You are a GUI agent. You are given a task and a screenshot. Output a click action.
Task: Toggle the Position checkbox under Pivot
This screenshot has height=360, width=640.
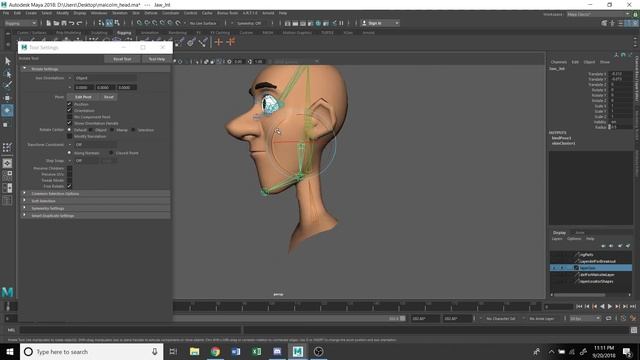pyautogui.click(x=69, y=104)
